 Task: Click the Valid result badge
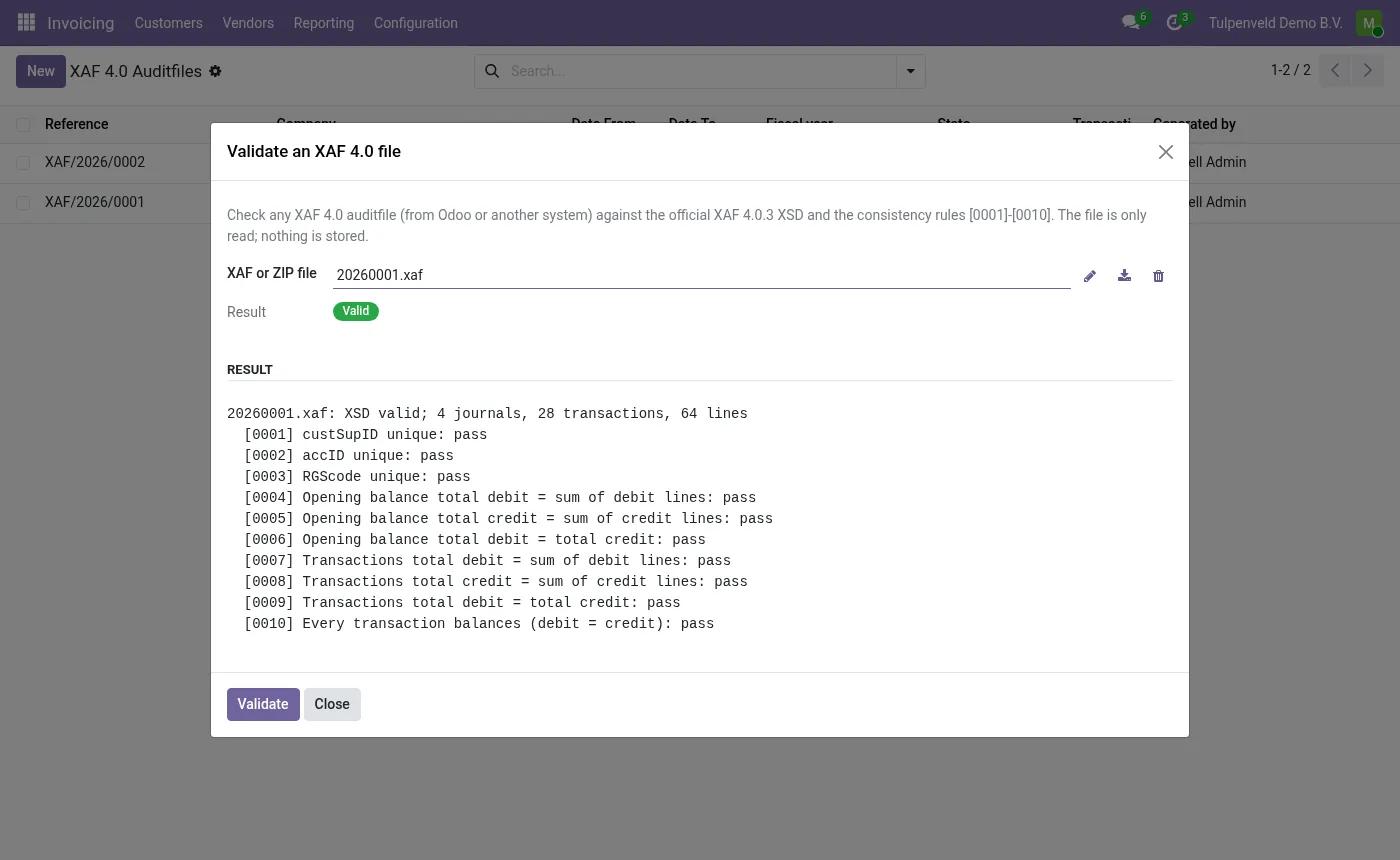click(356, 311)
